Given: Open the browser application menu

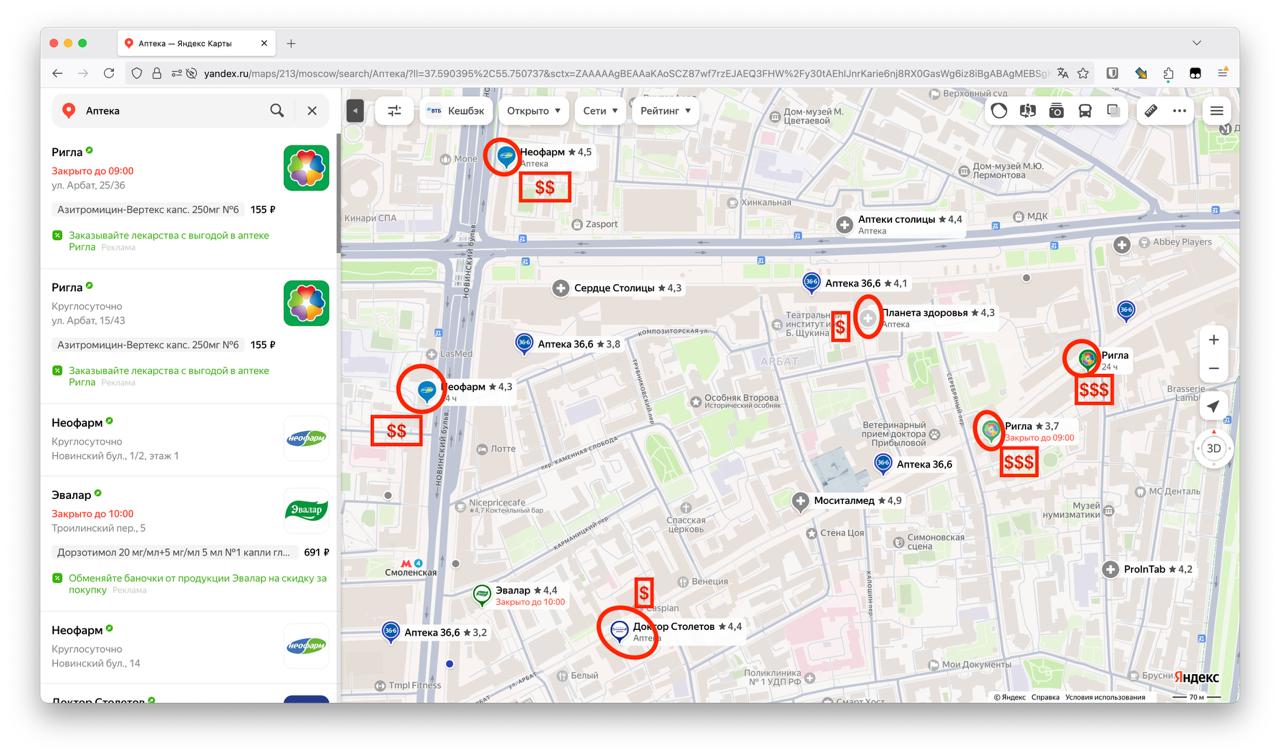Looking at the screenshot, I should (x=1223, y=73).
